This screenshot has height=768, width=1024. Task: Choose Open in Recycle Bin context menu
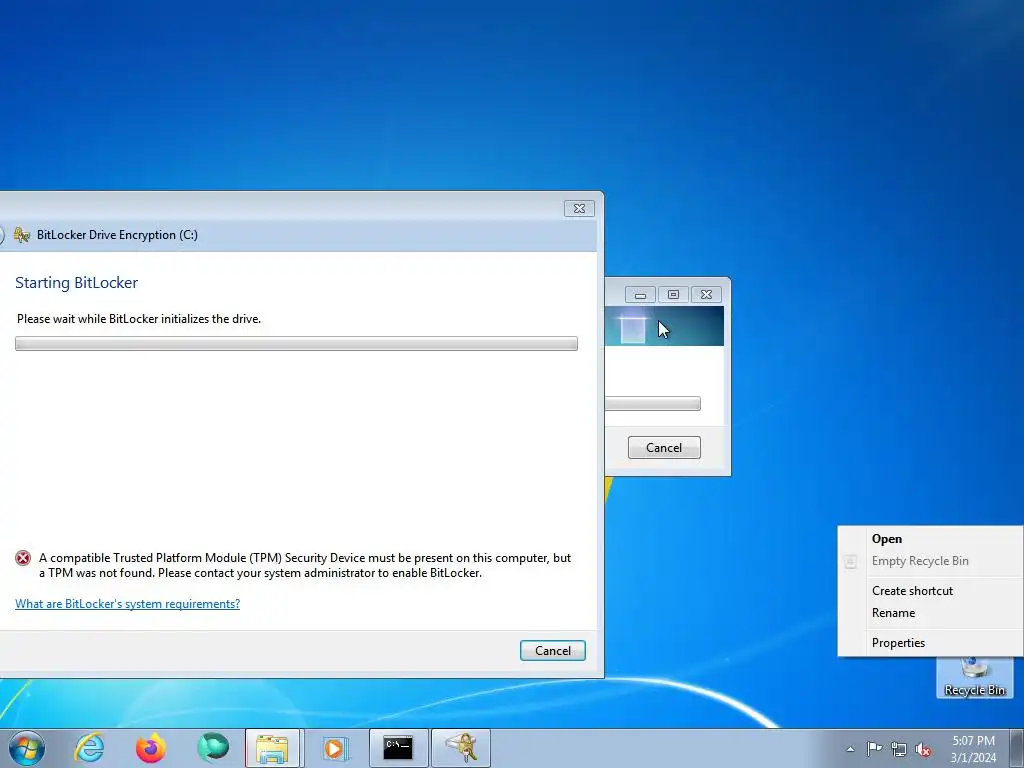pos(930,539)
